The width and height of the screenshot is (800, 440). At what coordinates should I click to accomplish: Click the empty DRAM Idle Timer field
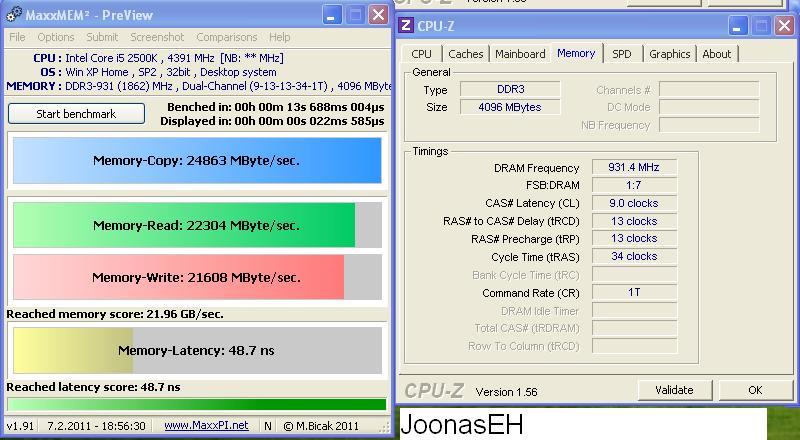(x=634, y=310)
